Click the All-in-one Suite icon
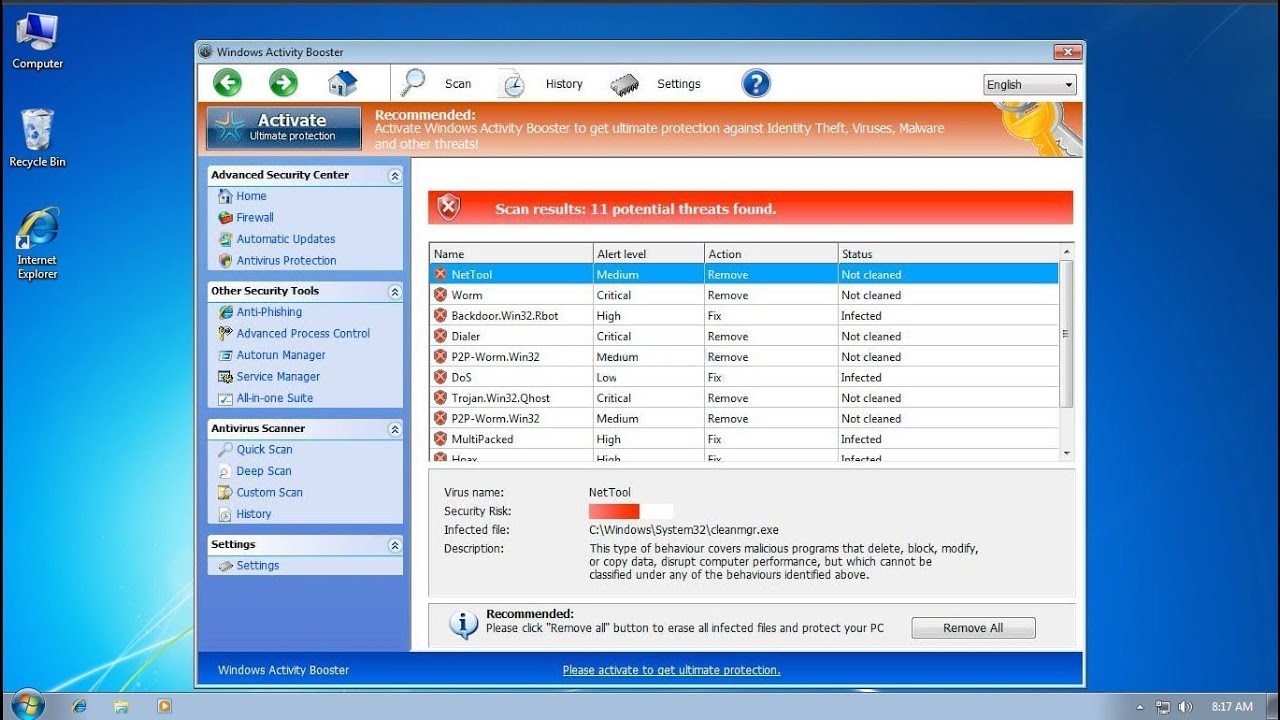 pyautogui.click(x=225, y=398)
